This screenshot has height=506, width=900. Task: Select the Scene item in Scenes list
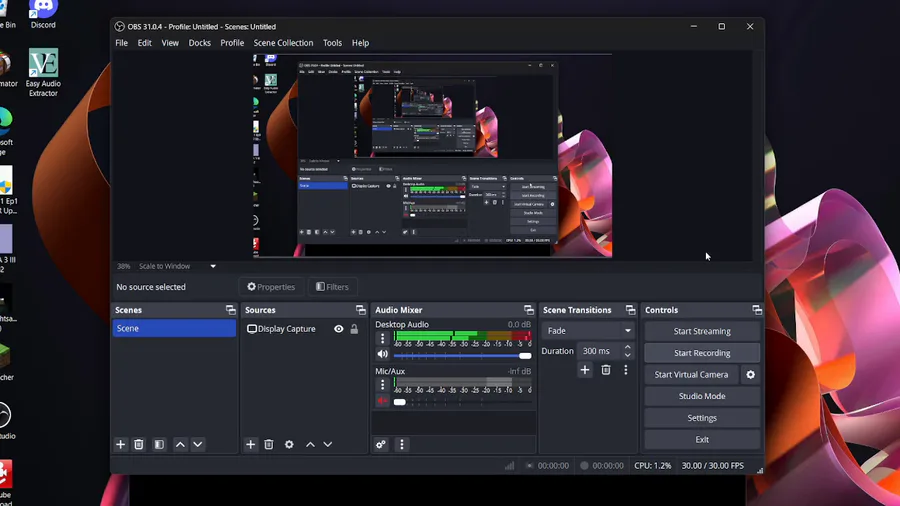coord(174,328)
